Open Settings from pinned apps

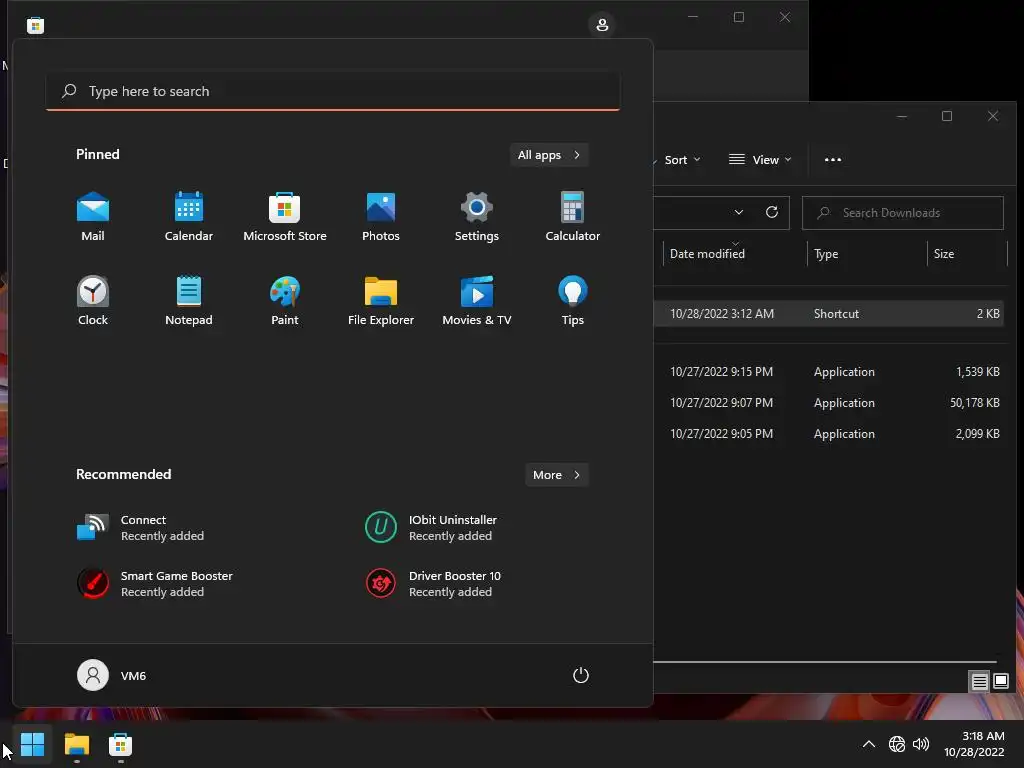coord(477,217)
